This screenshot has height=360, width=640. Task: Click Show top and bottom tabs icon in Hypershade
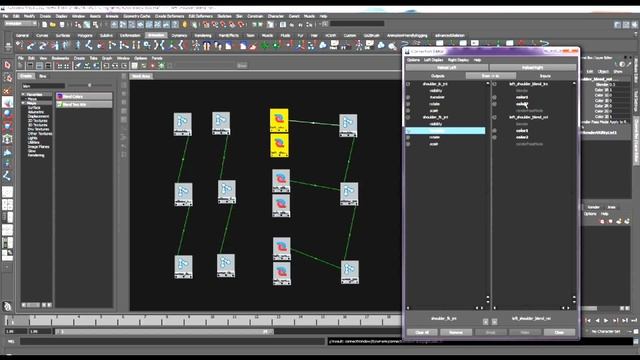[x=48, y=65]
